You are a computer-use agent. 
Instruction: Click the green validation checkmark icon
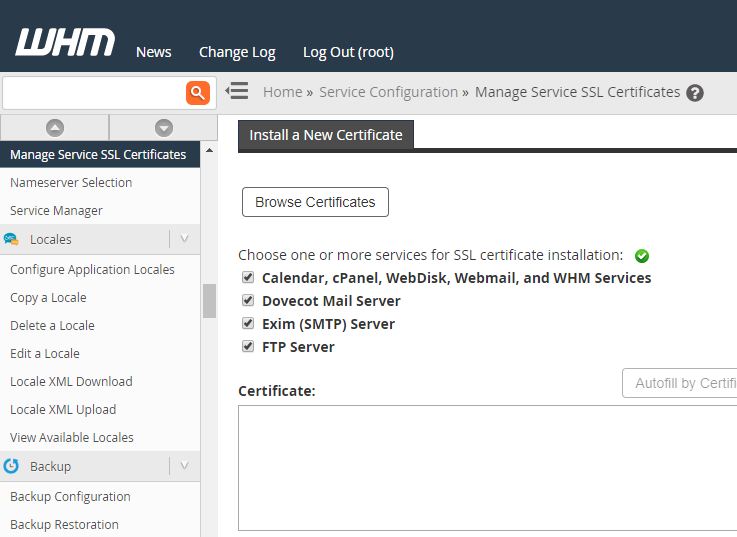[x=642, y=256]
